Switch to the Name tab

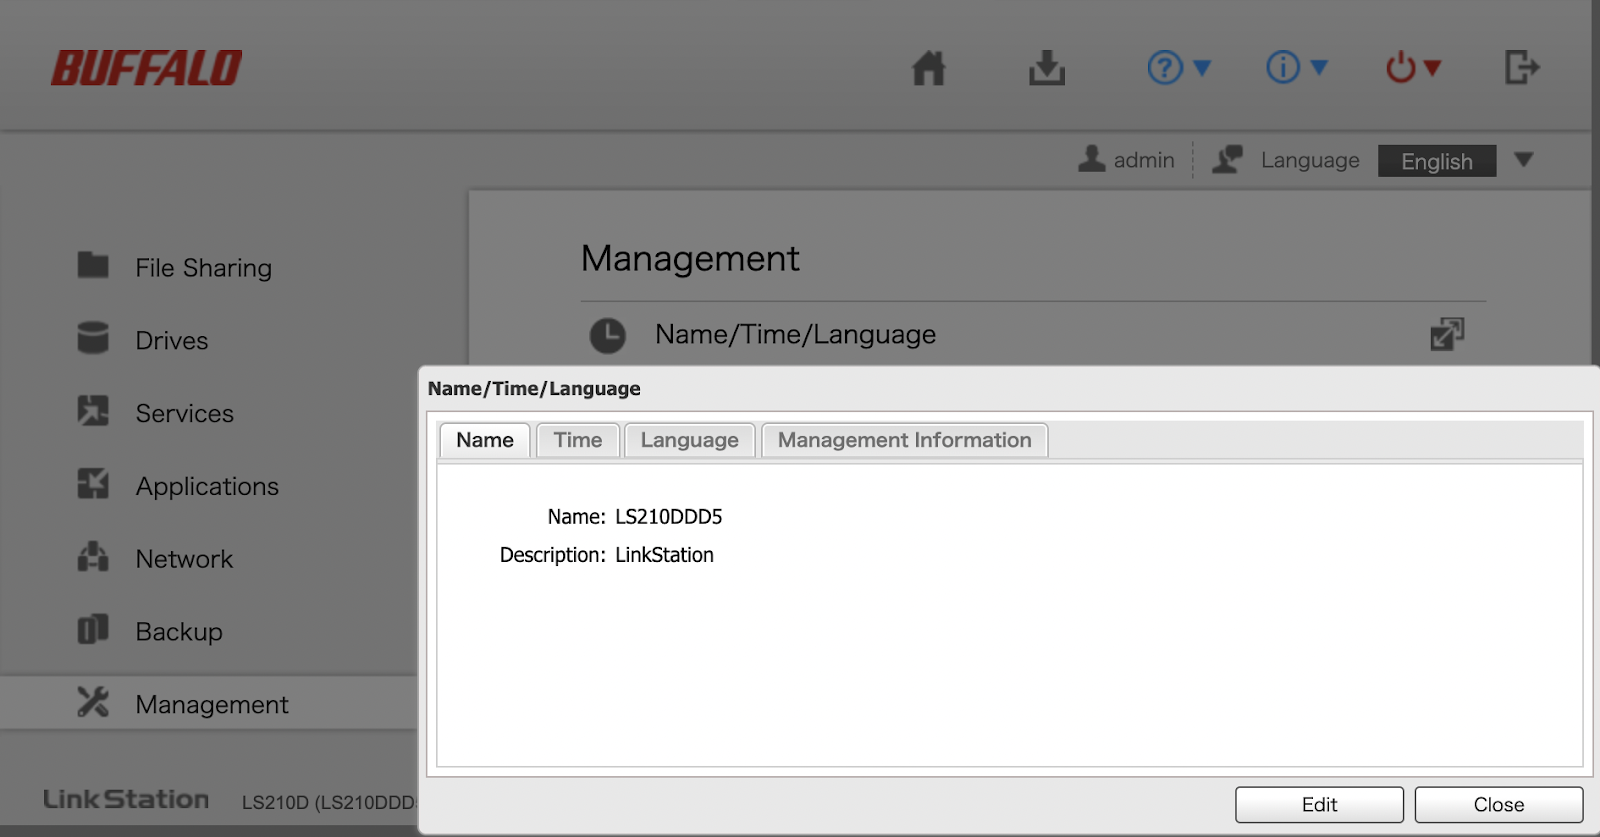pyautogui.click(x=485, y=440)
